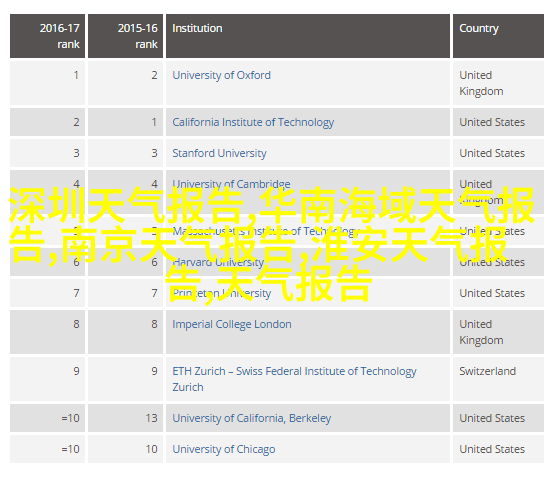This screenshot has height=480, width=560.
Task: Select rank 1 cell in 2016-17 column
Action: pyautogui.click(x=48, y=83)
